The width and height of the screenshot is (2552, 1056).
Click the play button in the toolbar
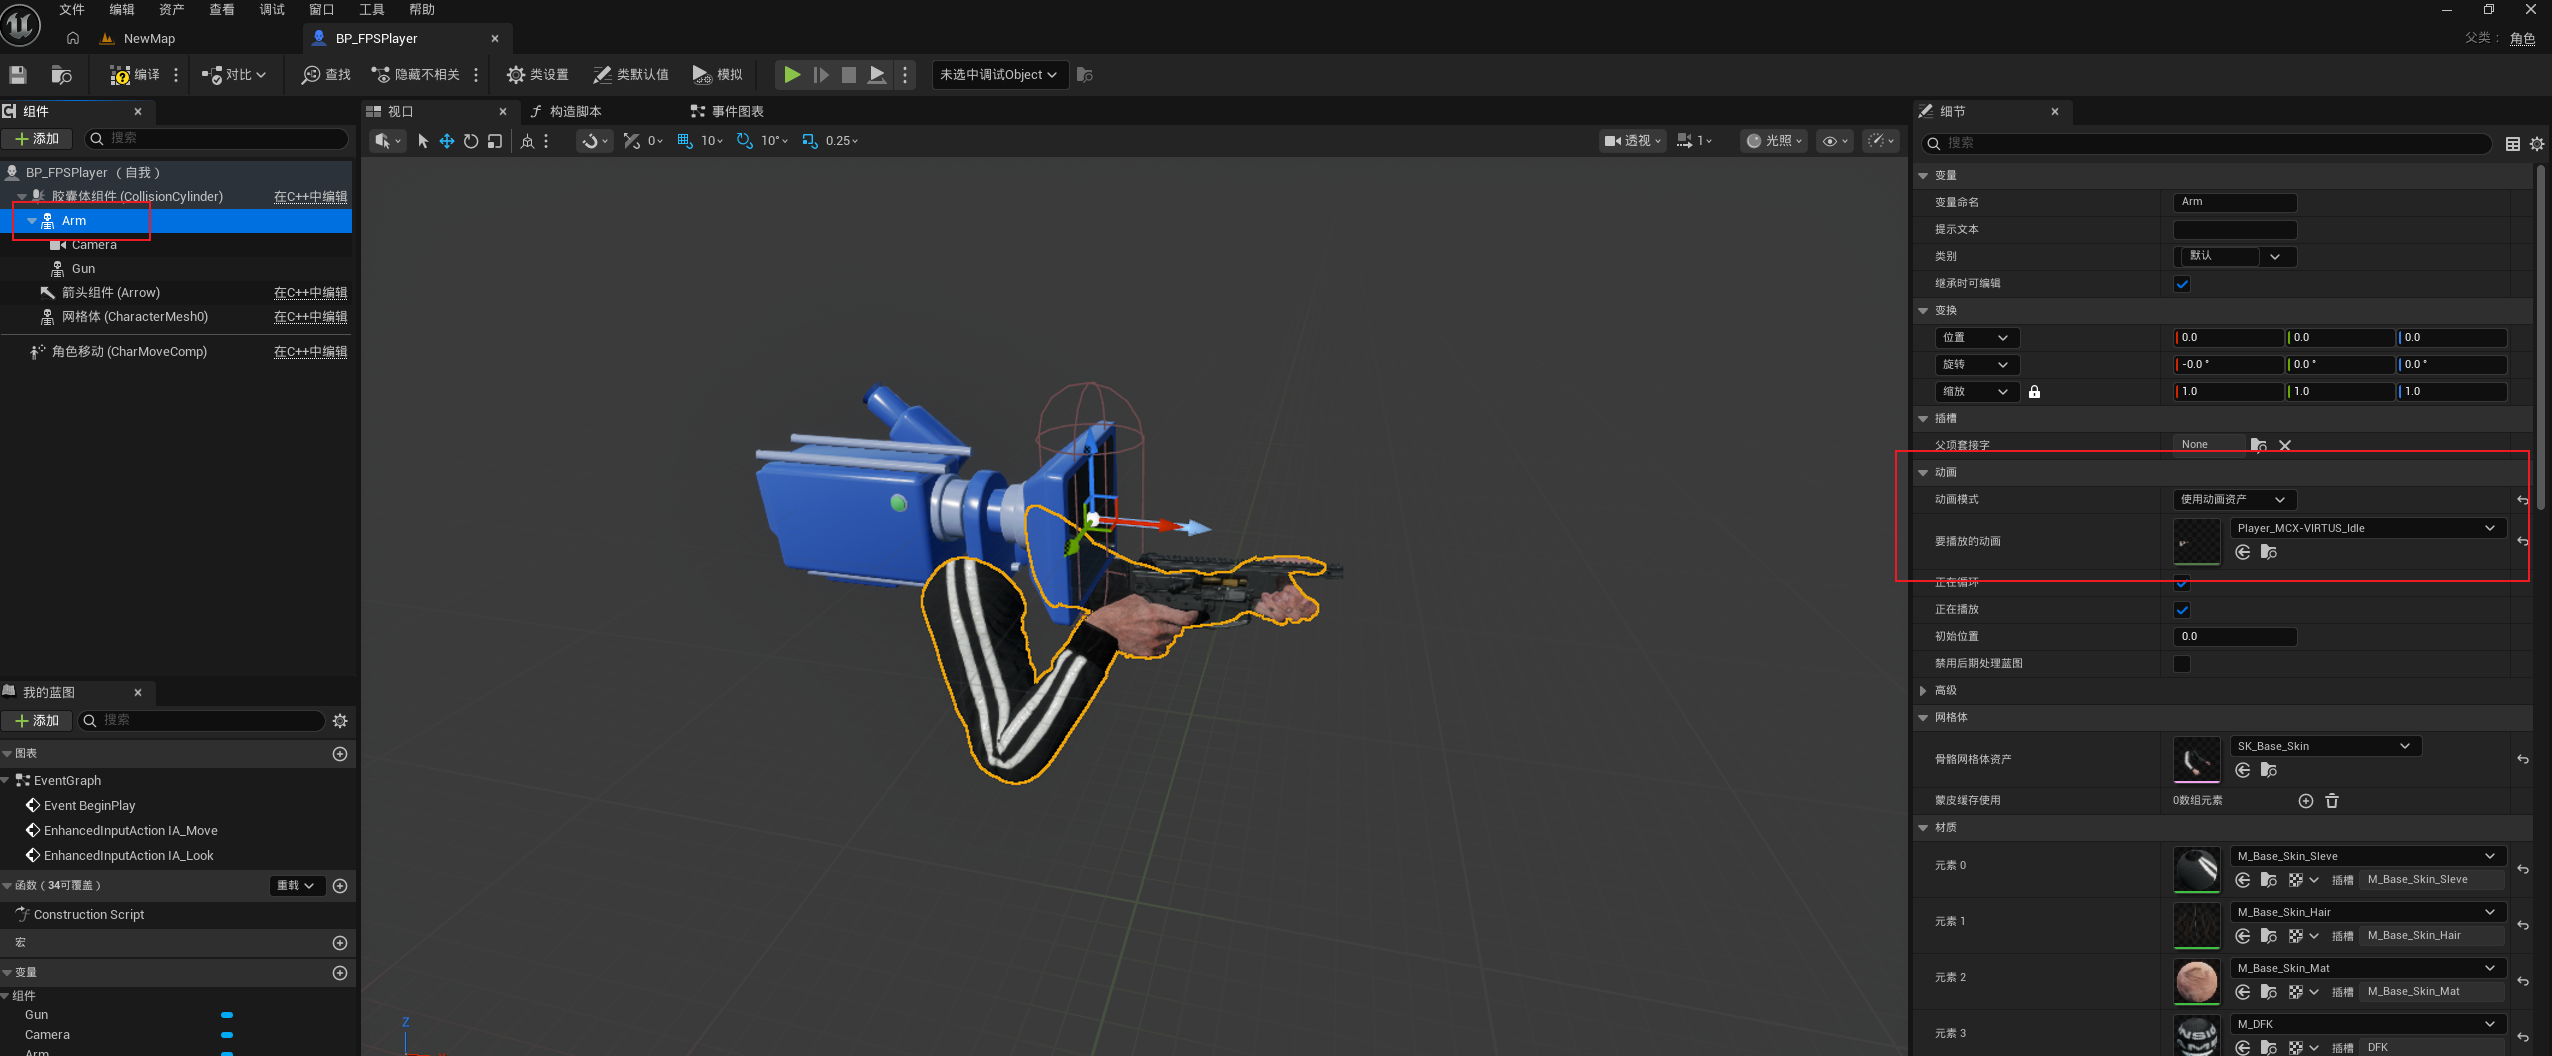click(x=791, y=75)
